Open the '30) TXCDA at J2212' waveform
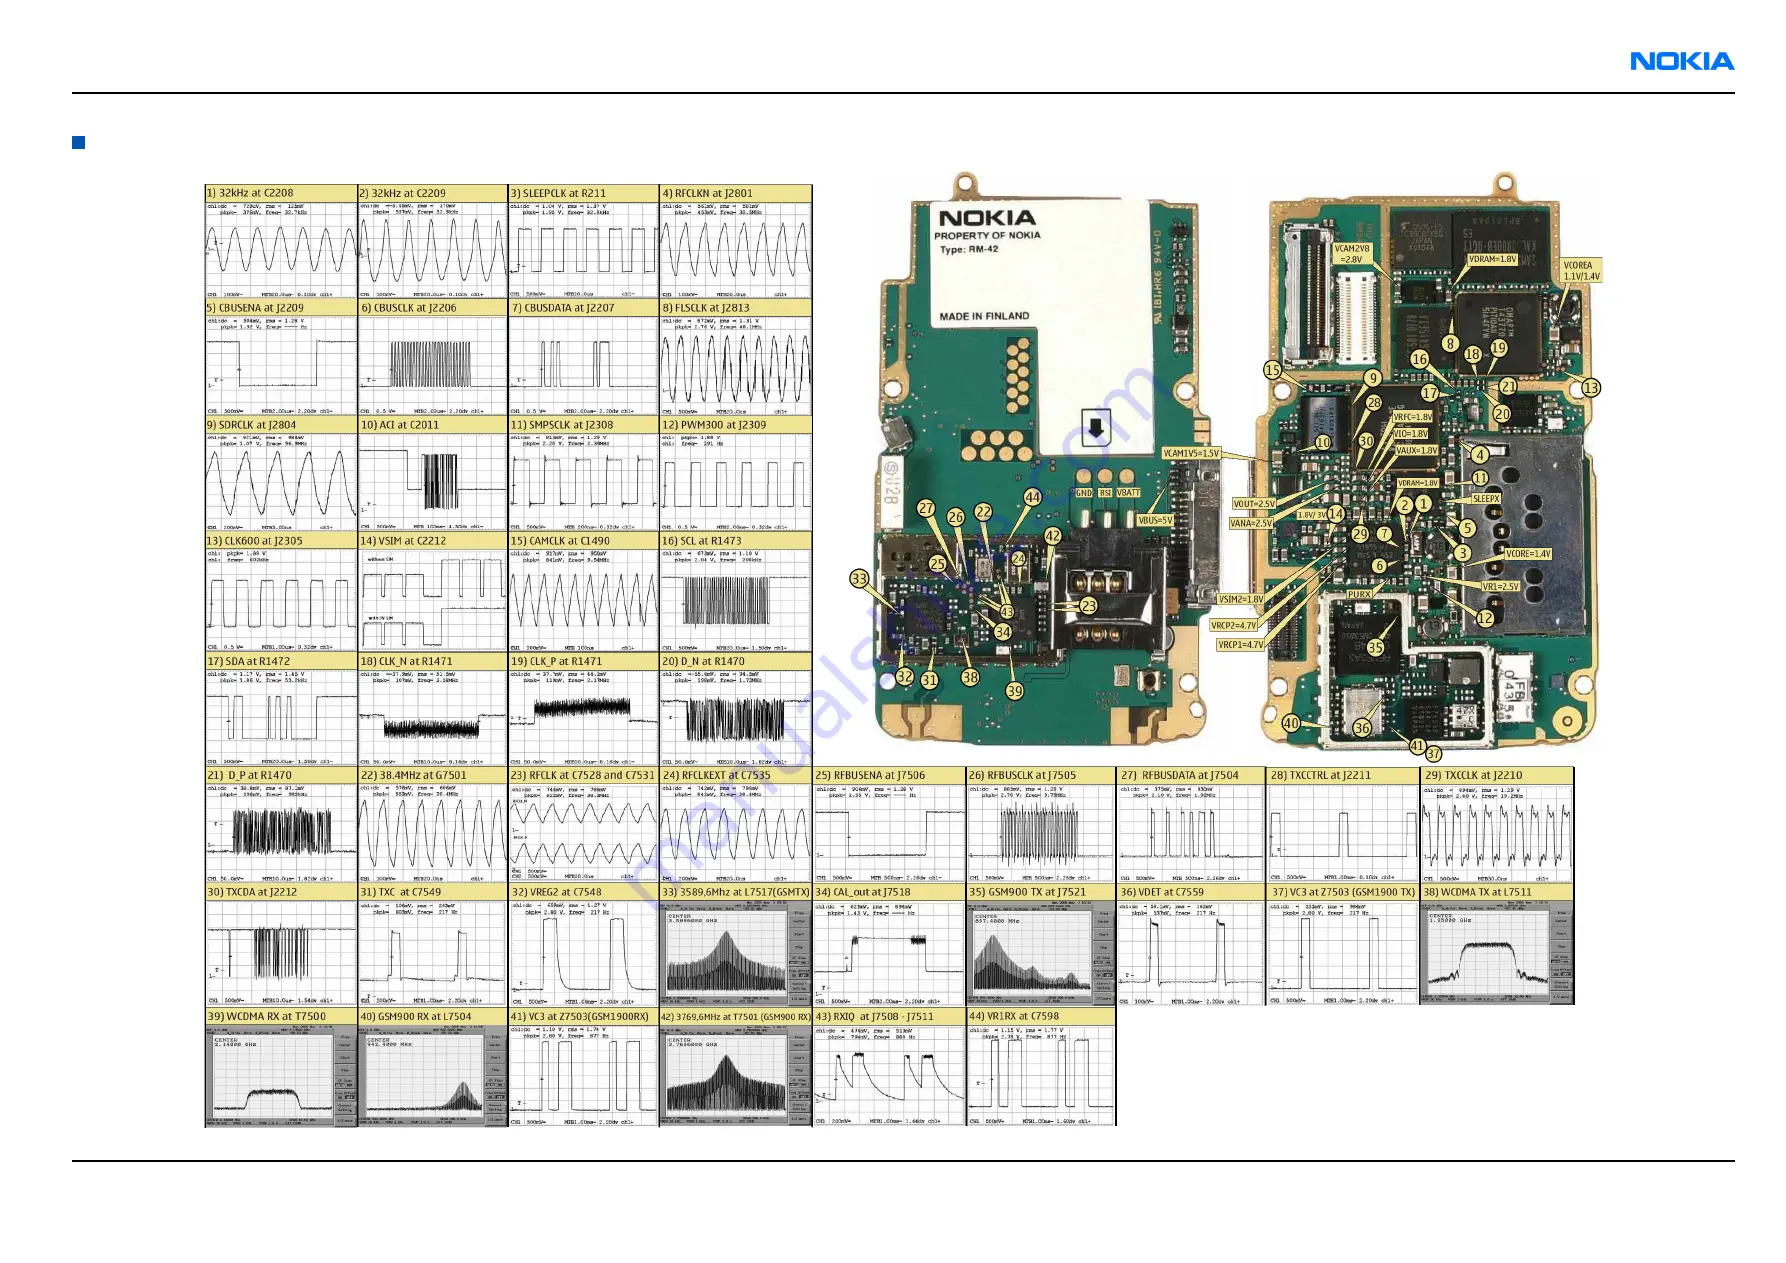Viewport: 1786px width, 1263px height. [281, 953]
